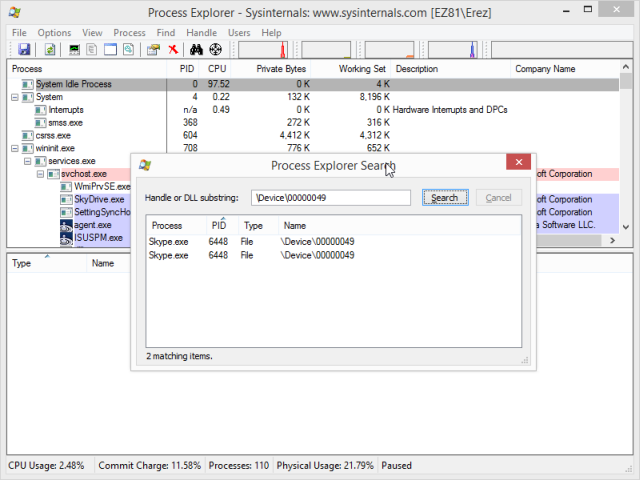Sort search results by Process column header

point(177,225)
